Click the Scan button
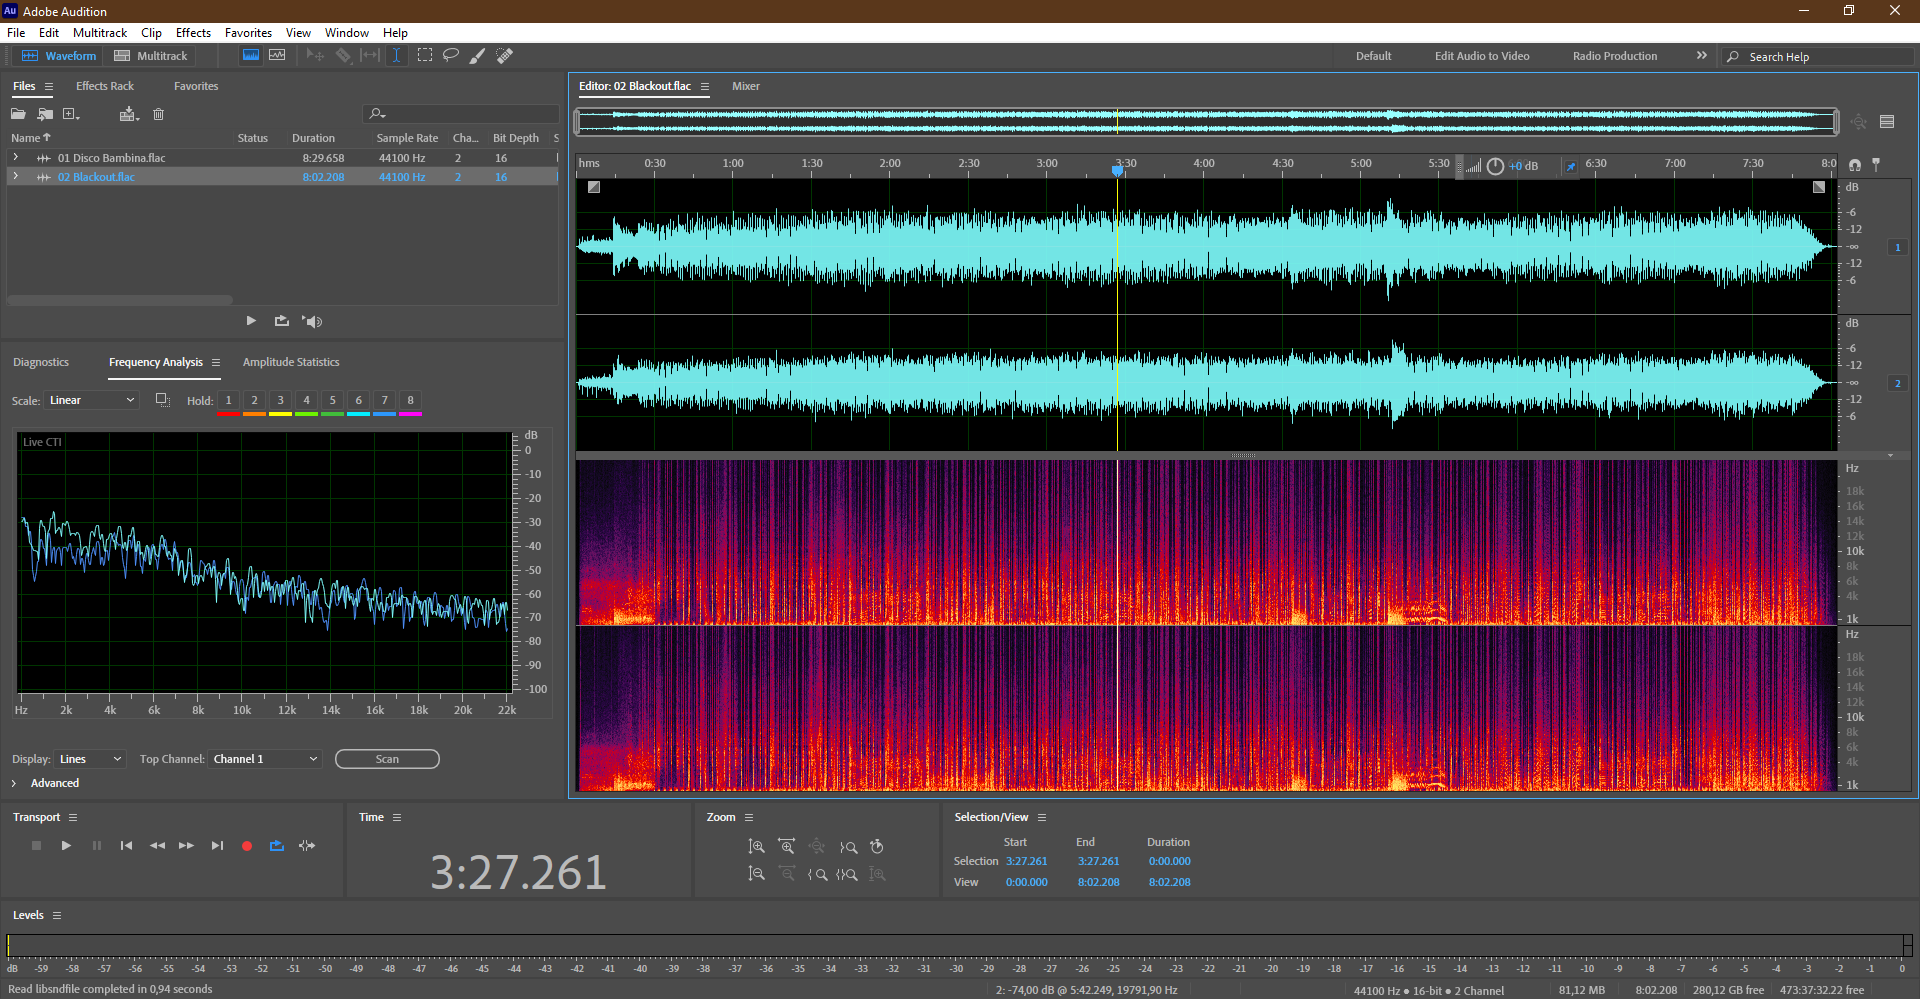 pos(387,759)
